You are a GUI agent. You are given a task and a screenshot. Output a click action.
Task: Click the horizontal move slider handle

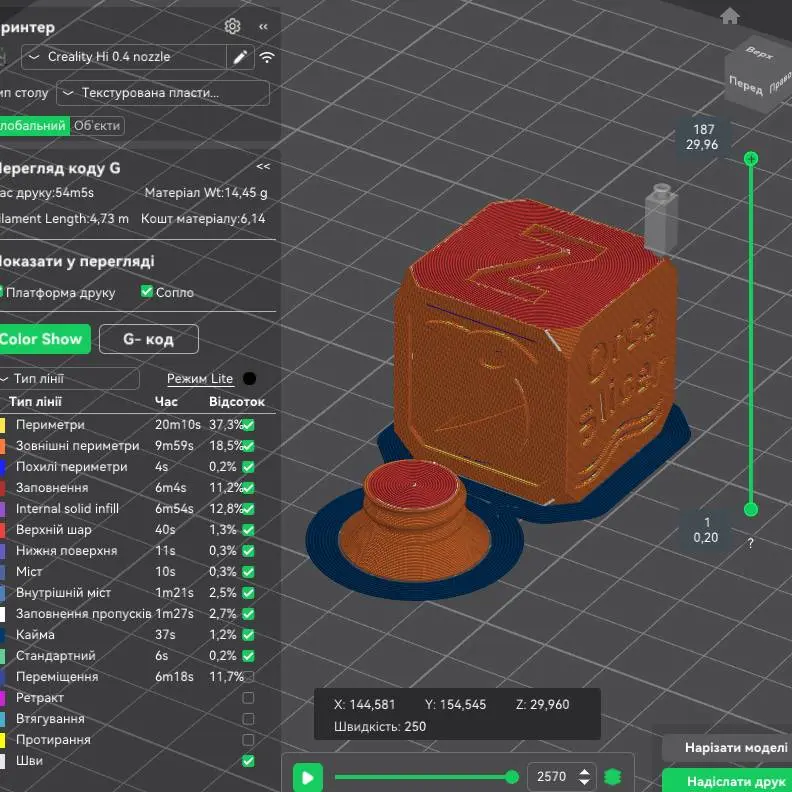click(512, 776)
